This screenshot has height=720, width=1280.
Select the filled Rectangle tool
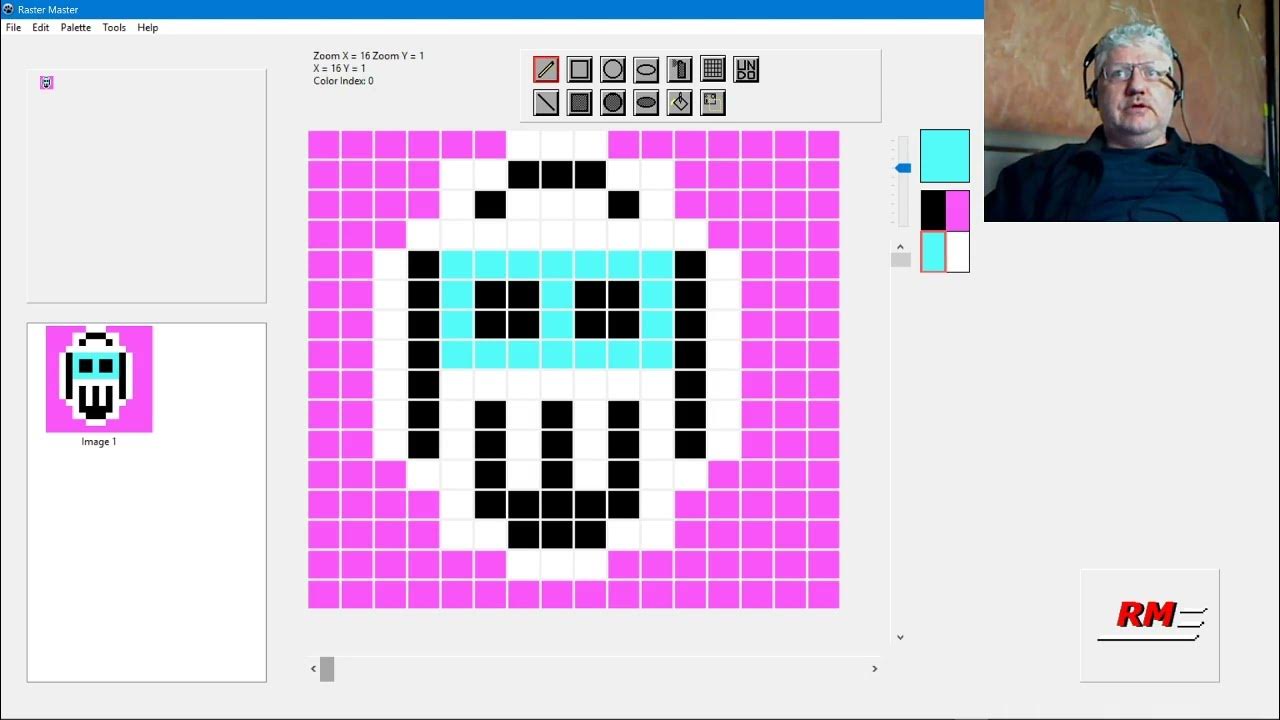[x=579, y=102]
